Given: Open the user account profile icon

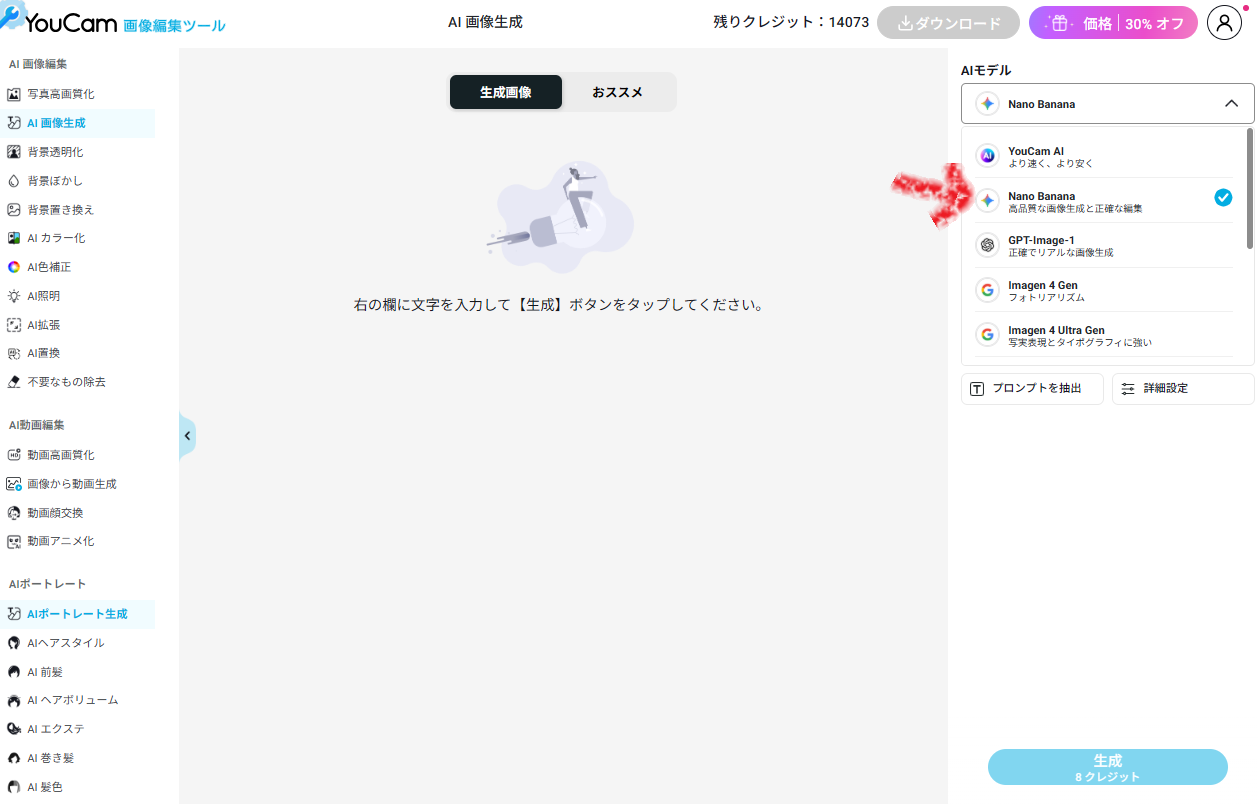Looking at the screenshot, I should coord(1224,23).
